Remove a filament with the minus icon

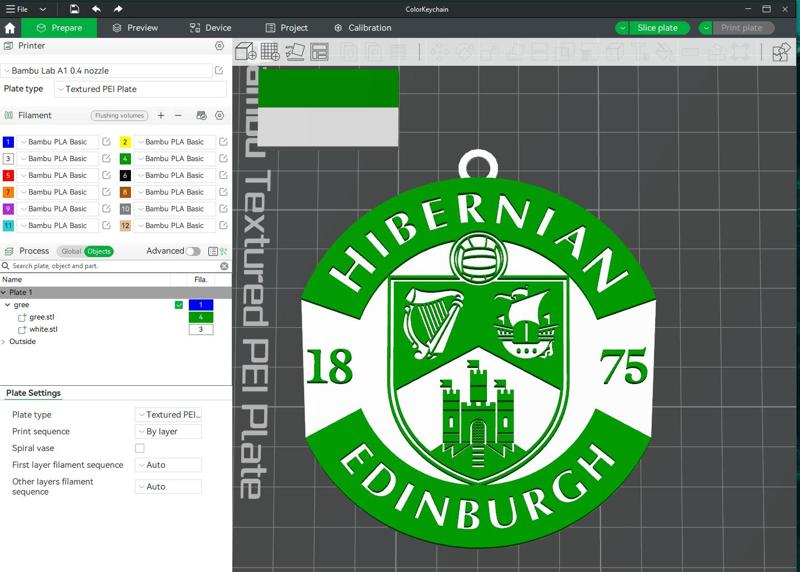[178, 116]
